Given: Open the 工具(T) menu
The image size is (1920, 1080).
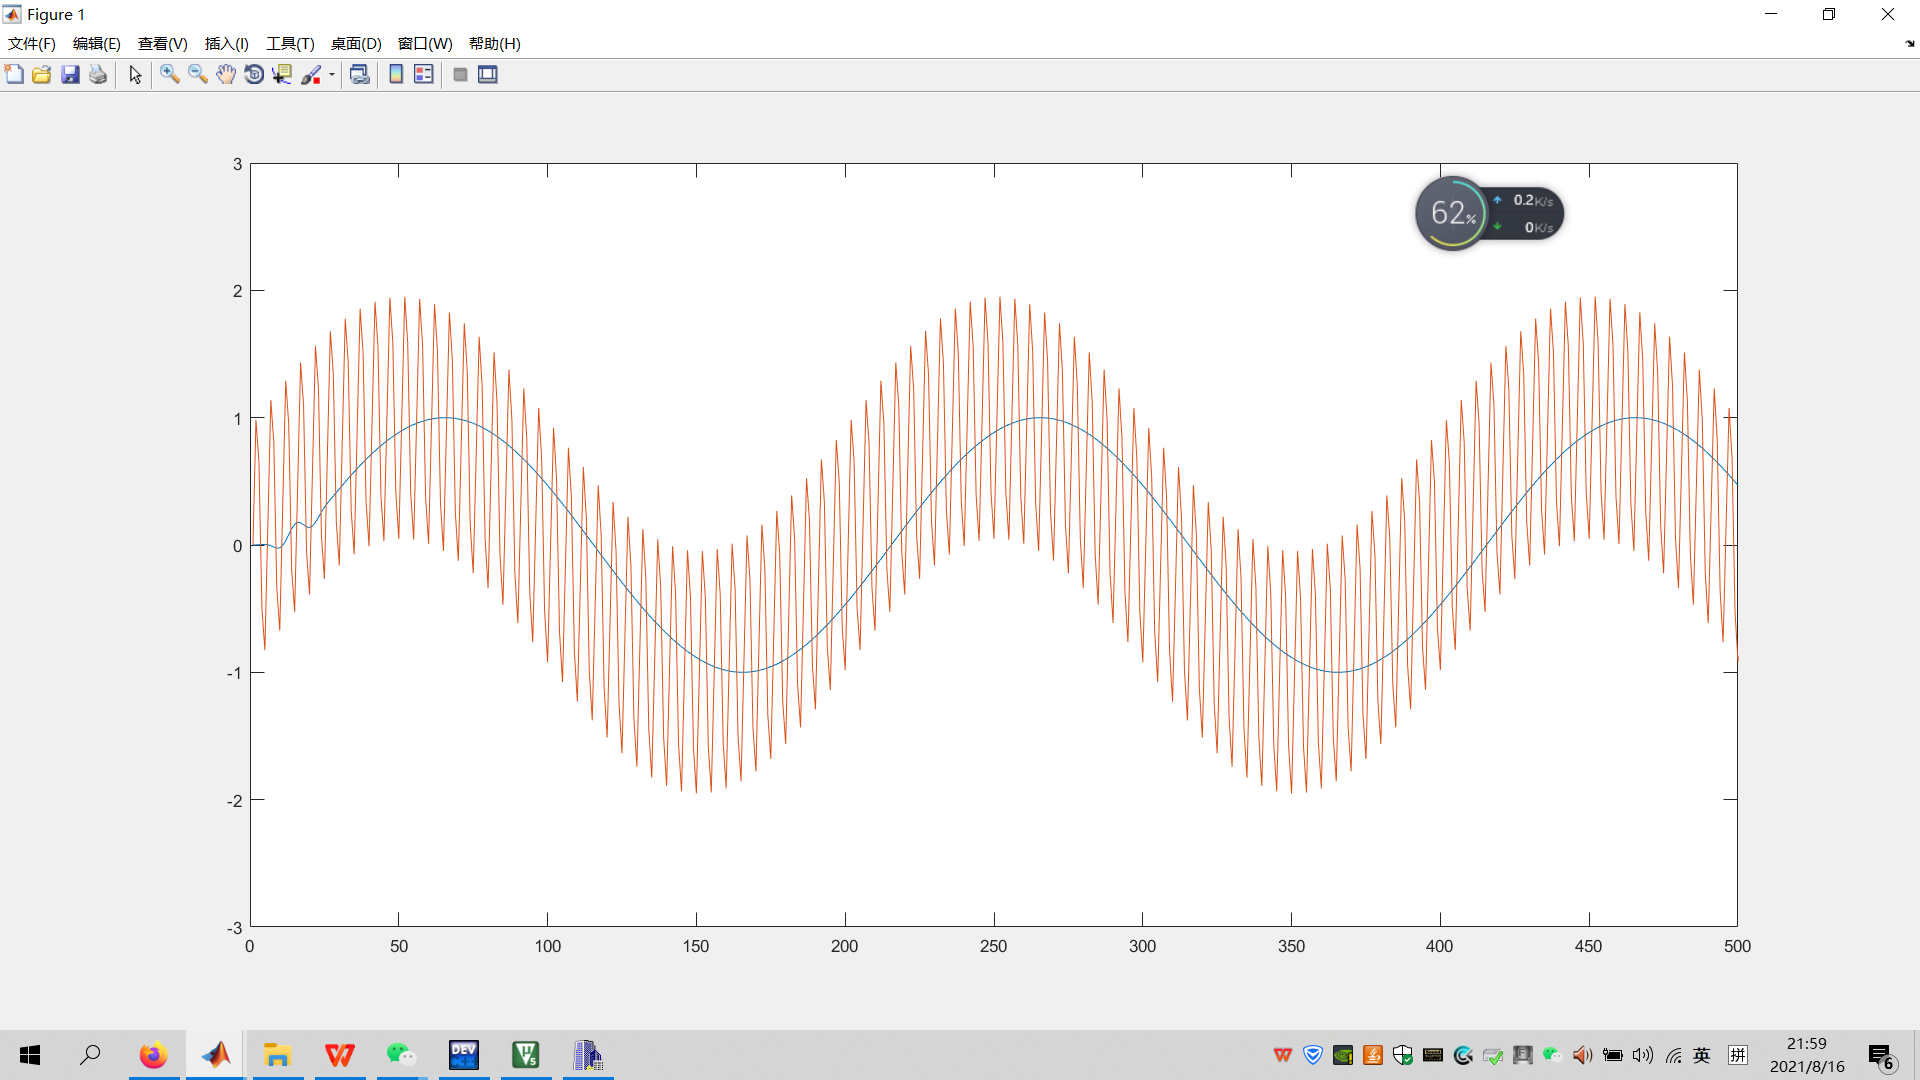Looking at the screenshot, I should (x=290, y=44).
